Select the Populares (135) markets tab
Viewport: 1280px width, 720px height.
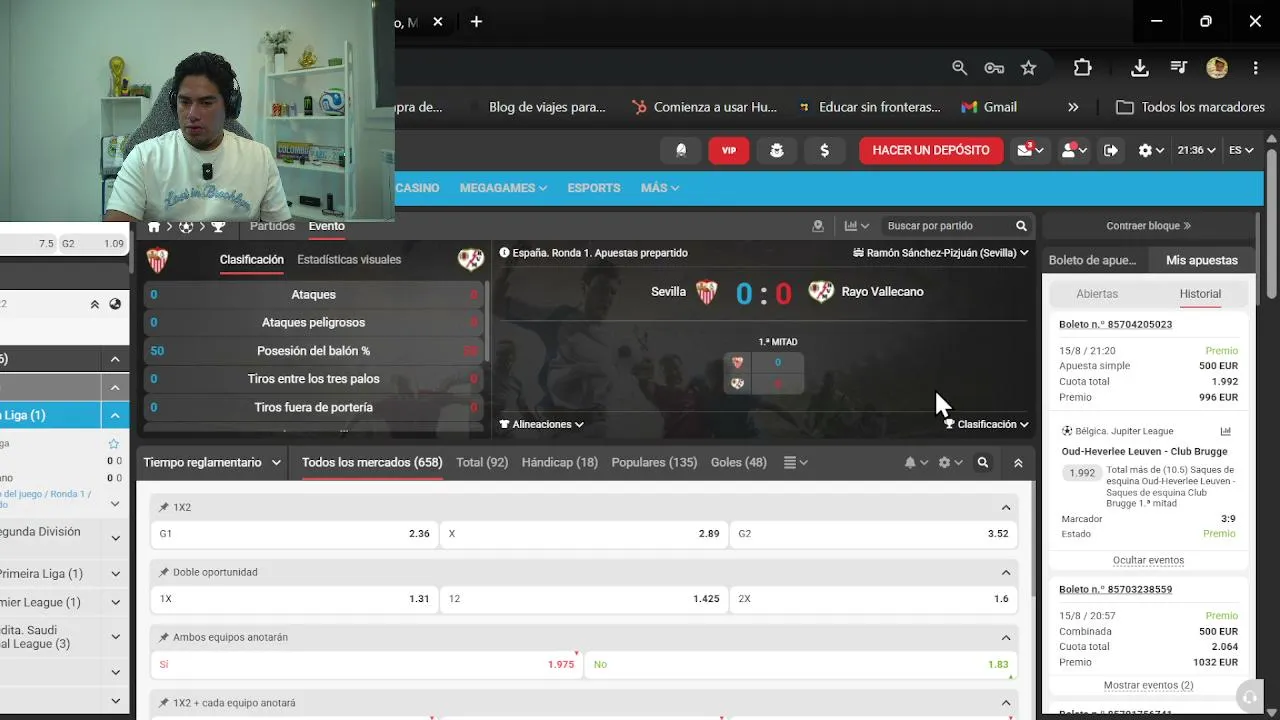654,462
